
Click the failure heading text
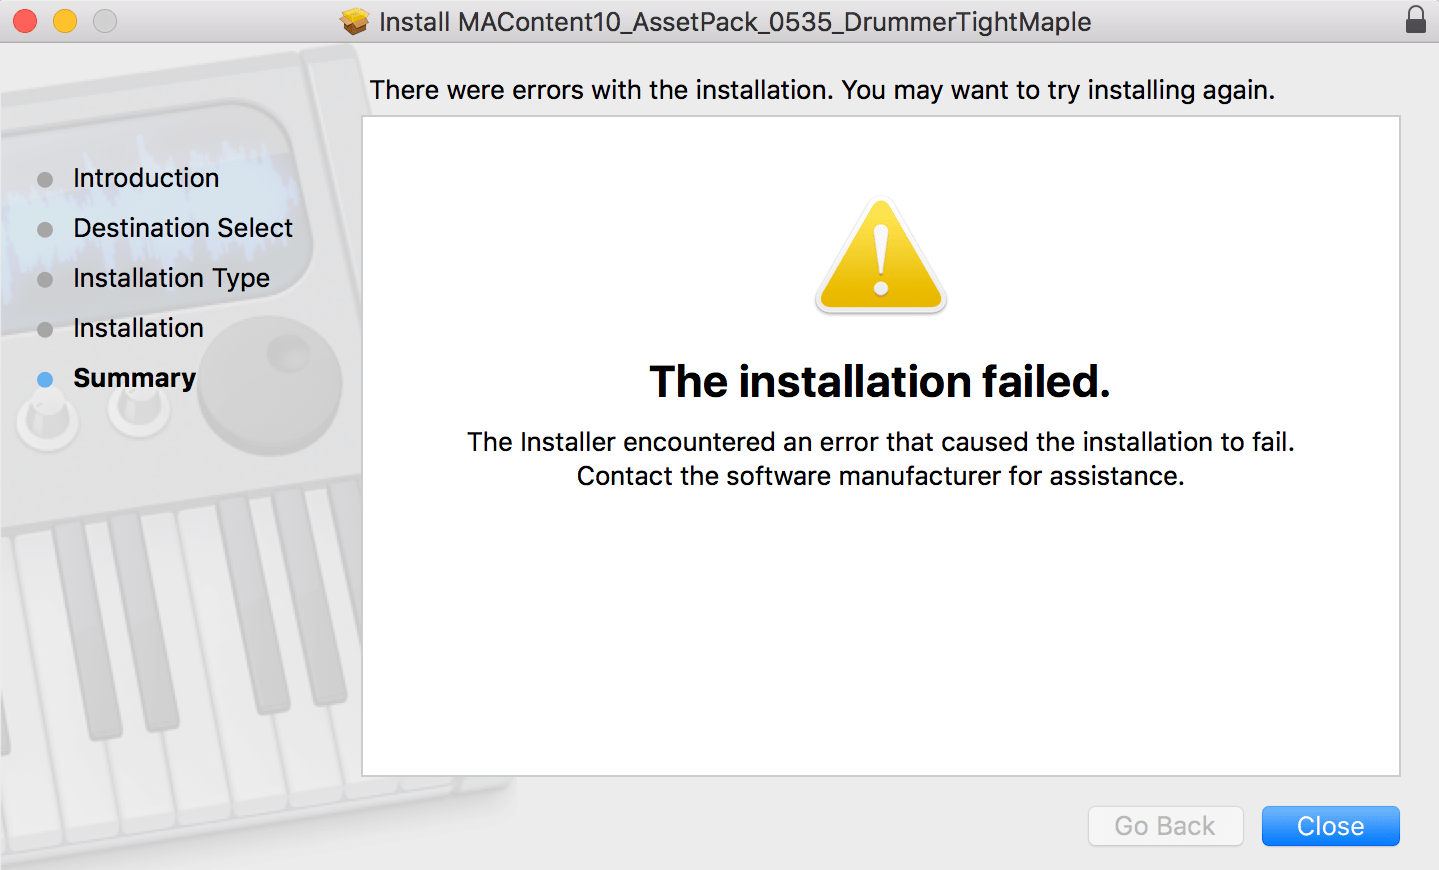pos(879,382)
